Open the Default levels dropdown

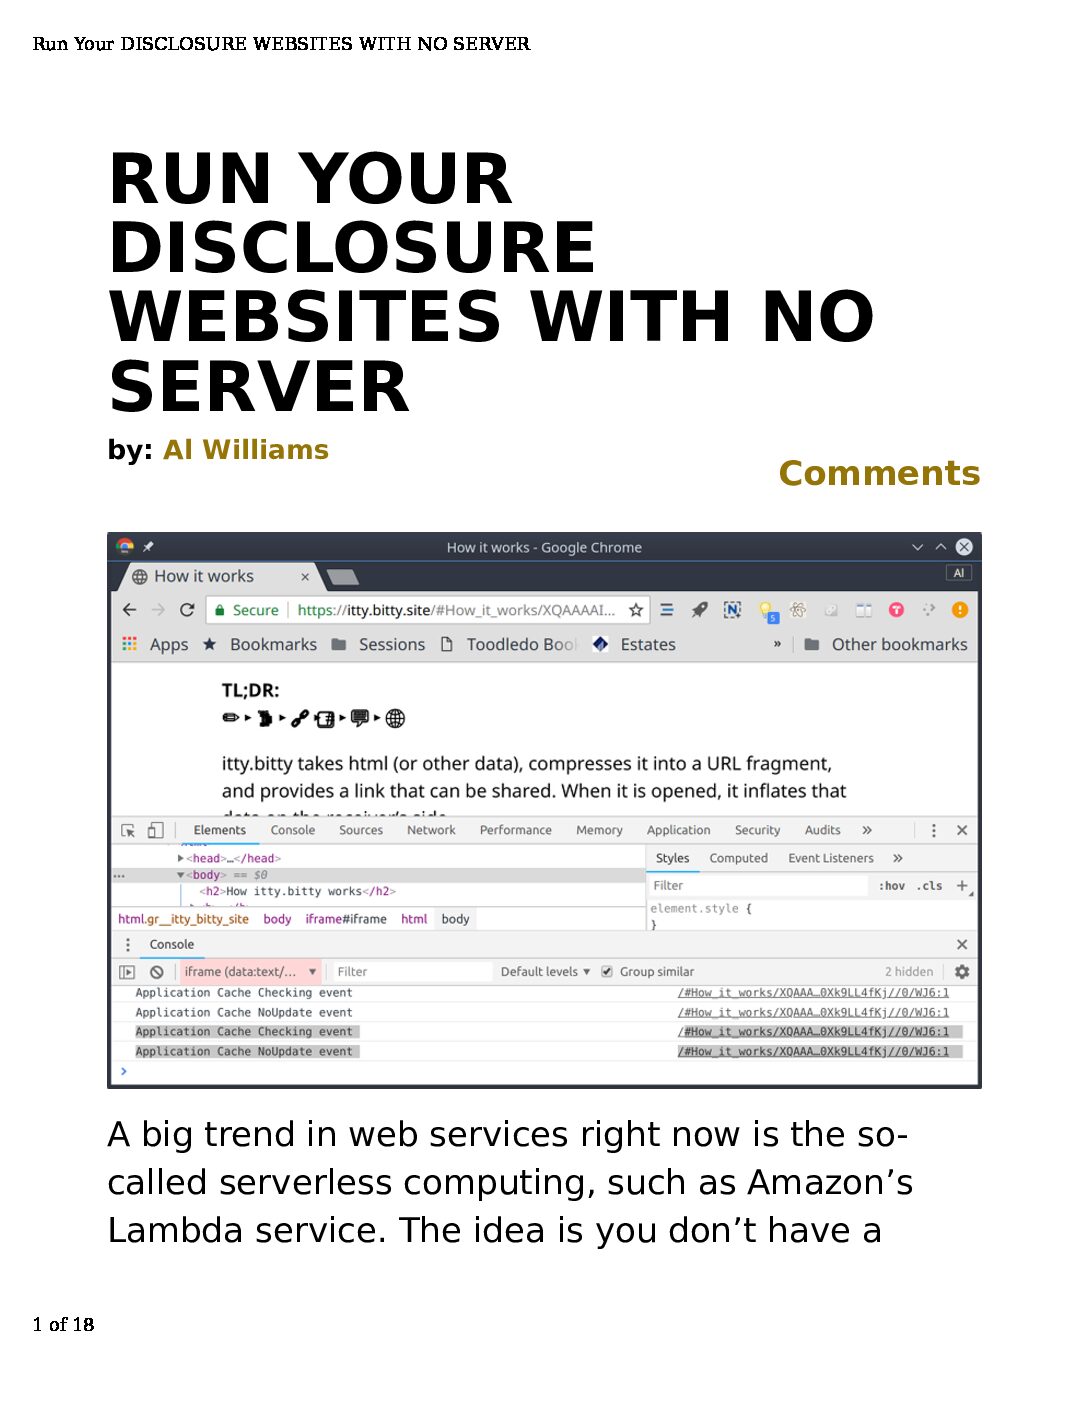tap(545, 972)
